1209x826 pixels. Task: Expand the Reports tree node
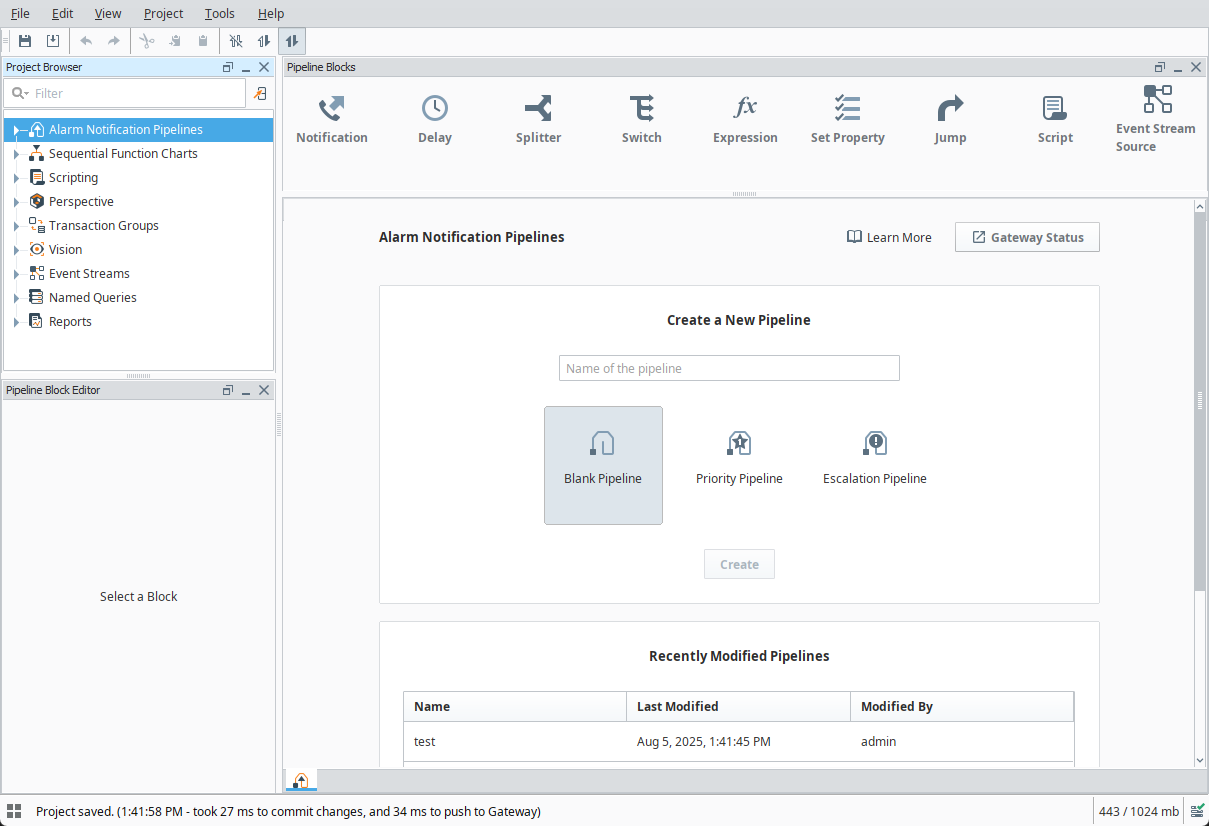click(16, 322)
